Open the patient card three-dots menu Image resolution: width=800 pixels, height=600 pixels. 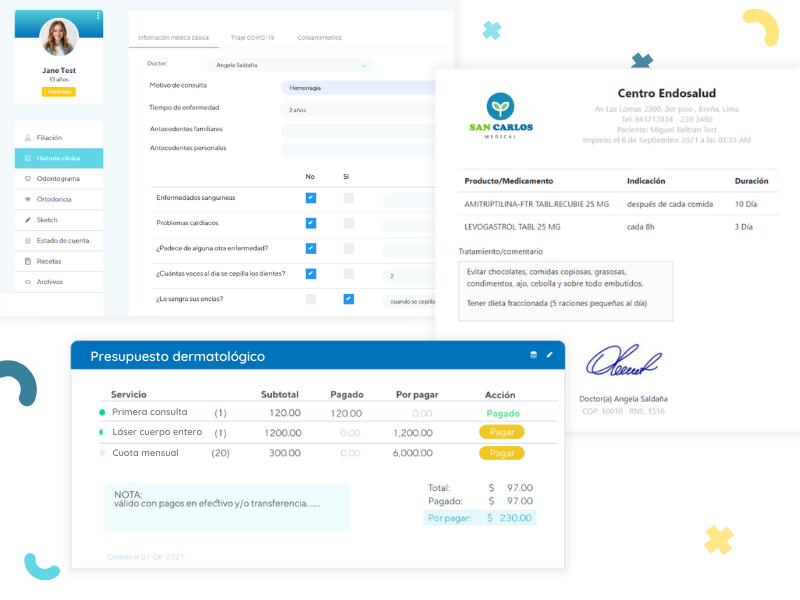(x=98, y=17)
